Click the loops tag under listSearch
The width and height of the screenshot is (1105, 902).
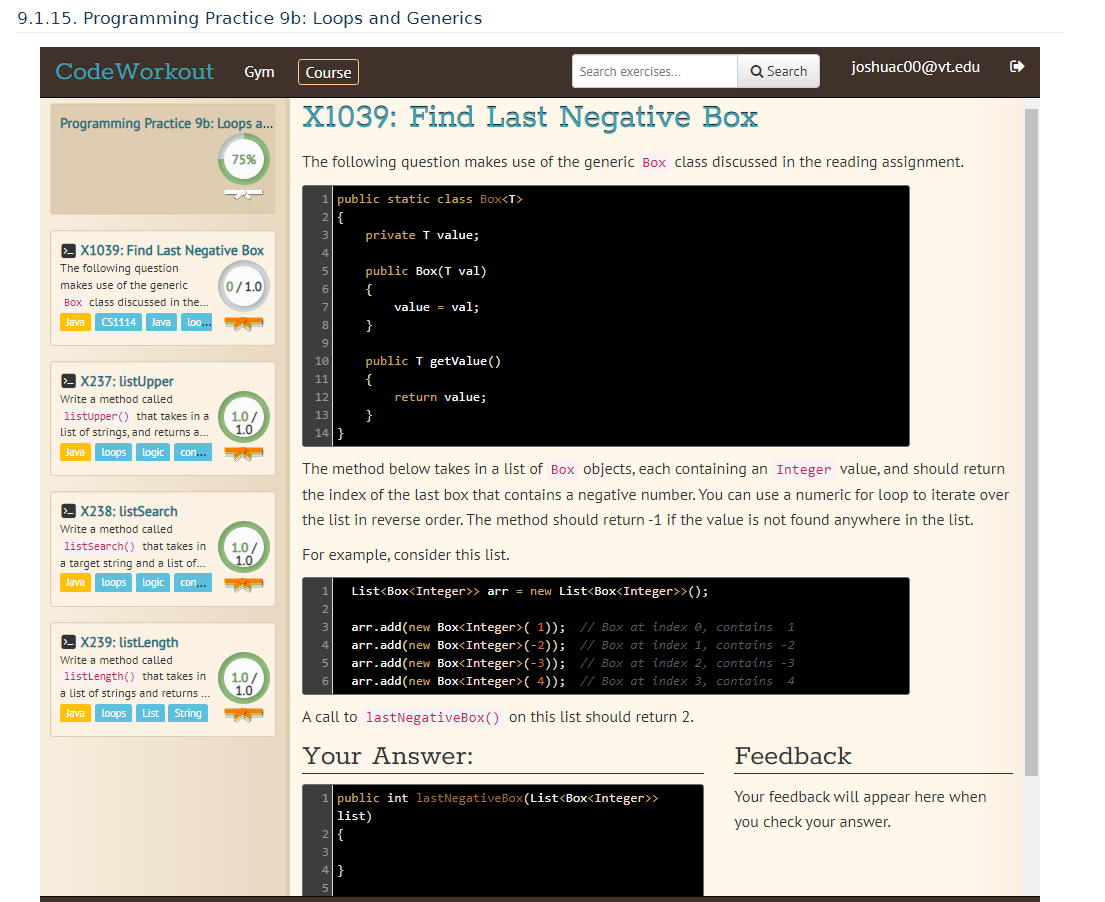point(113,583)
